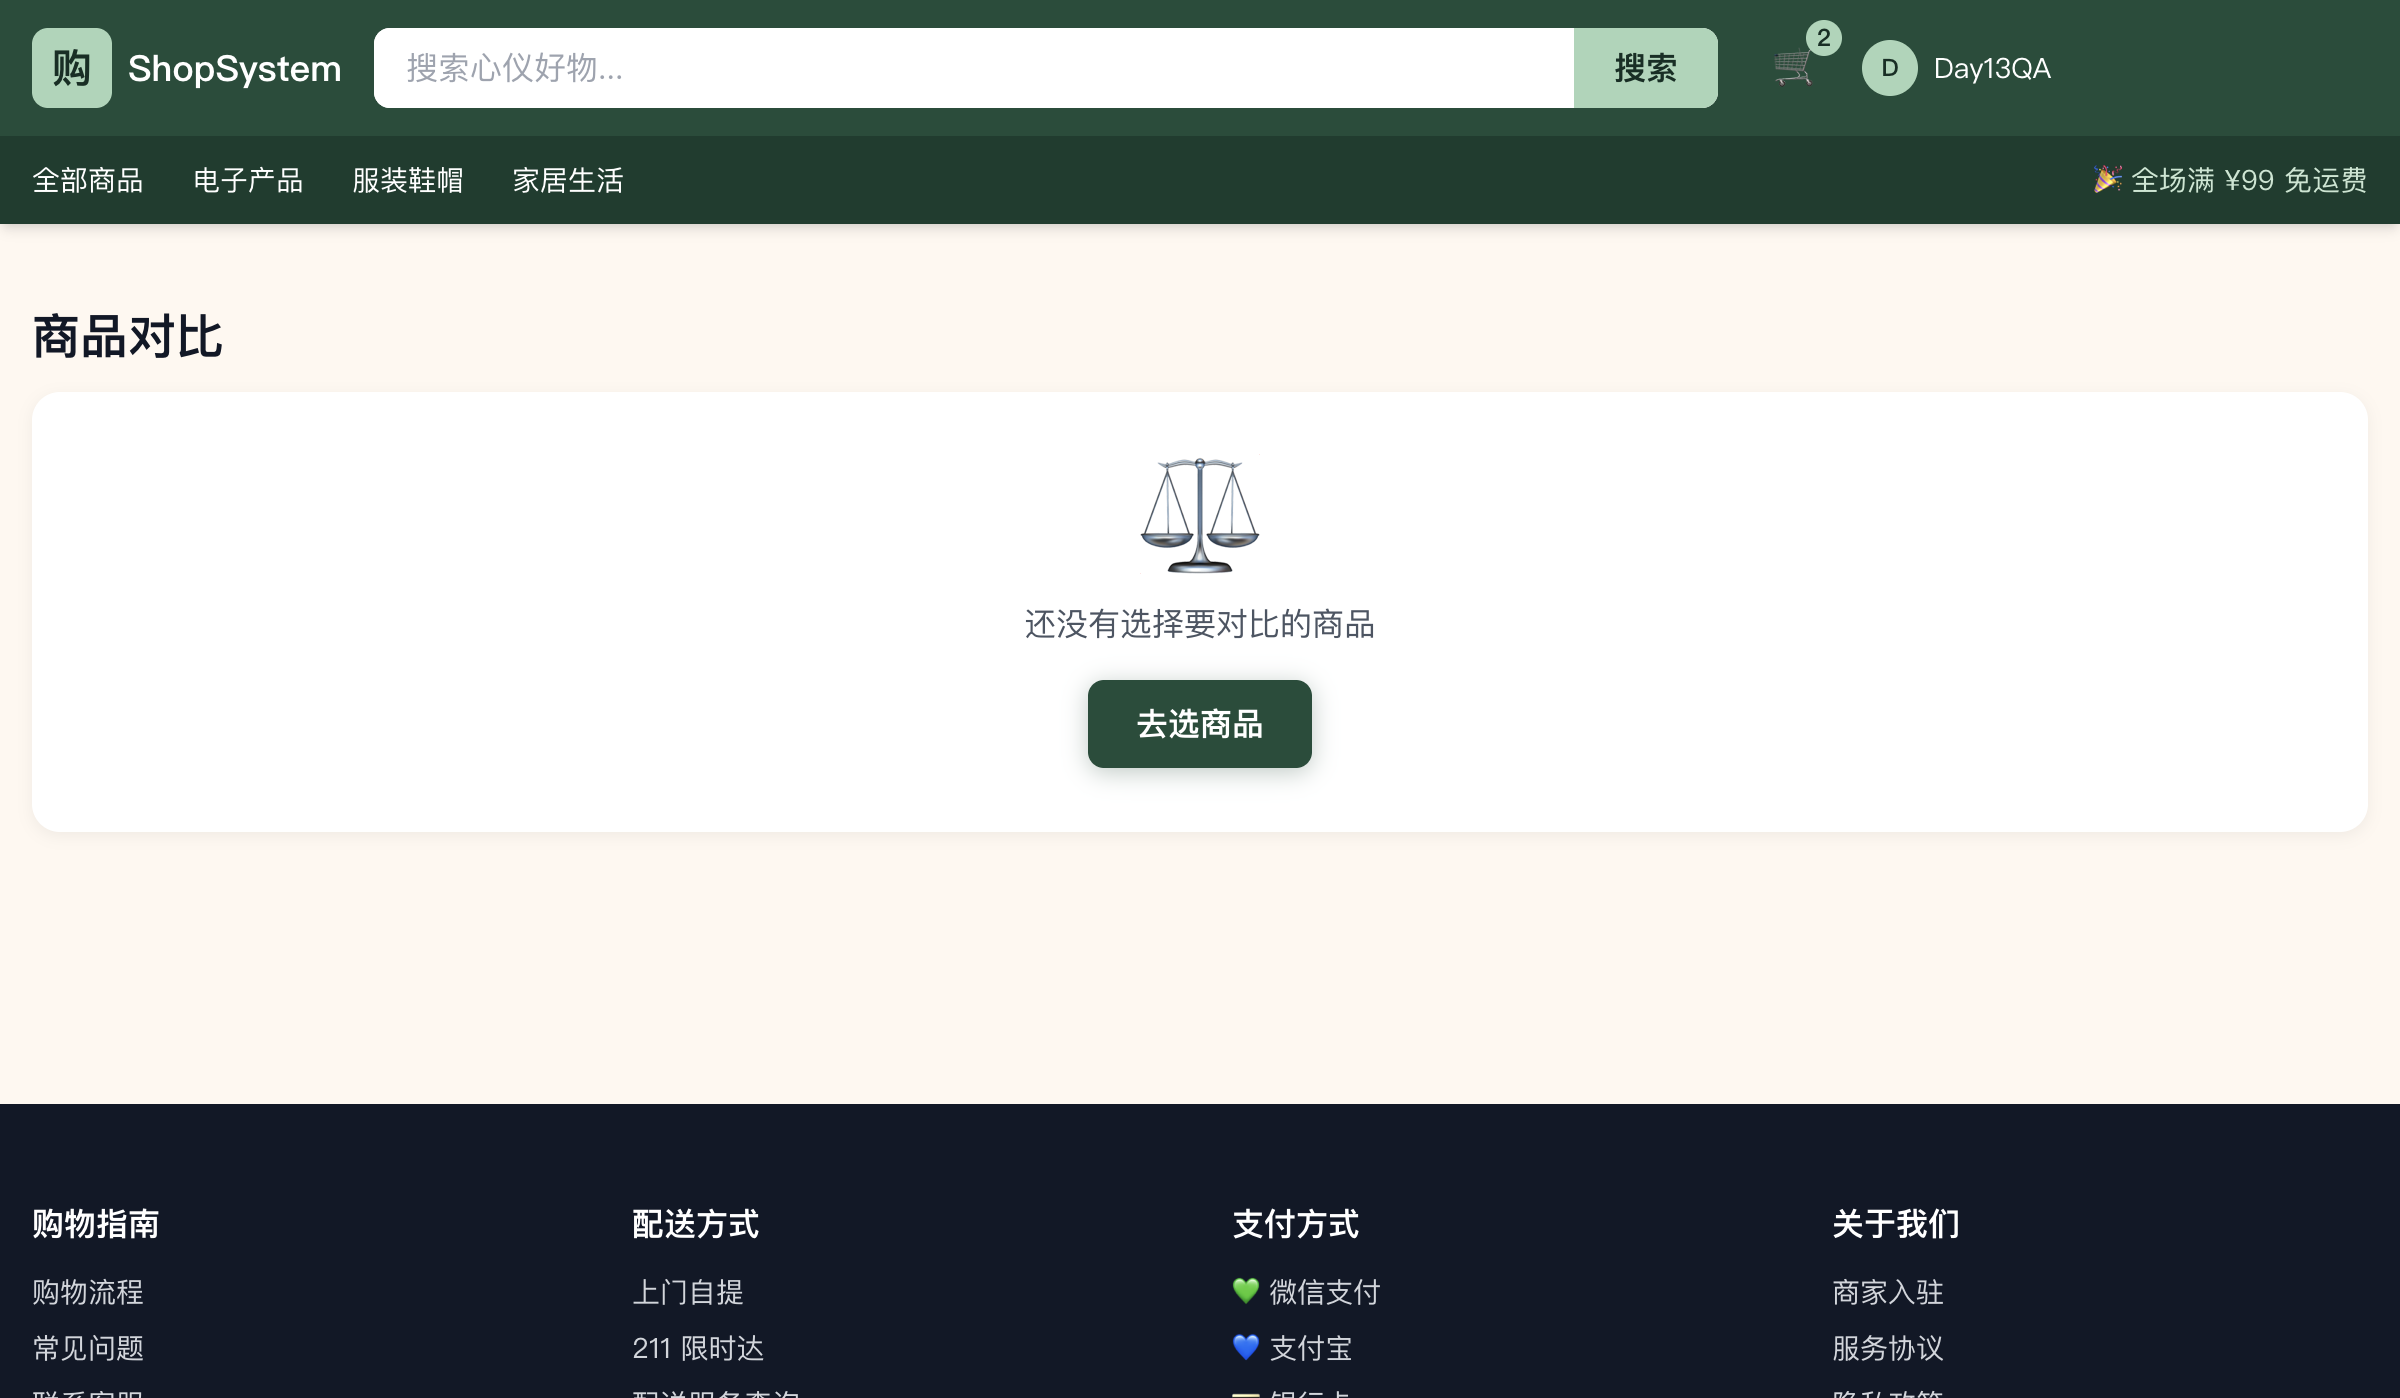Click the green heart beside 微信支付

click(1246, 1291)
